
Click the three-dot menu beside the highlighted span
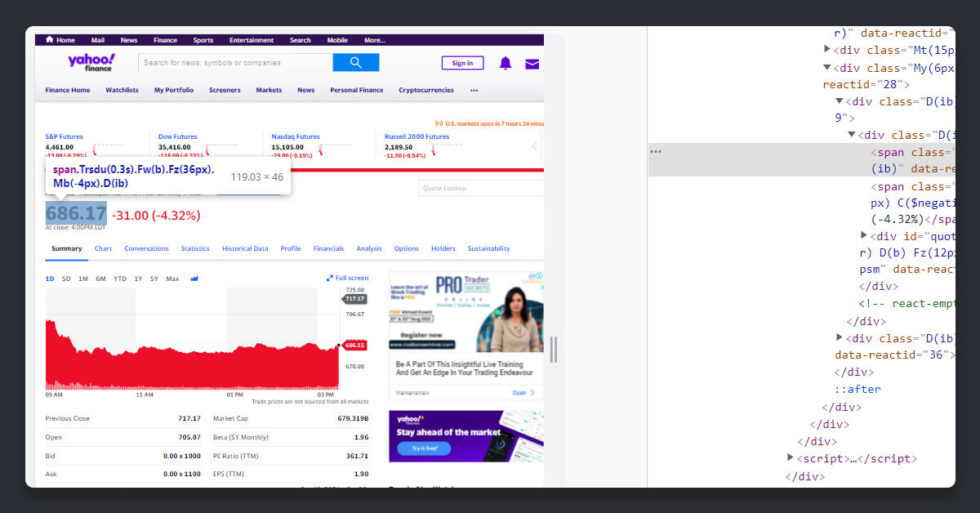pyautogui.click(x=656, y=152)
